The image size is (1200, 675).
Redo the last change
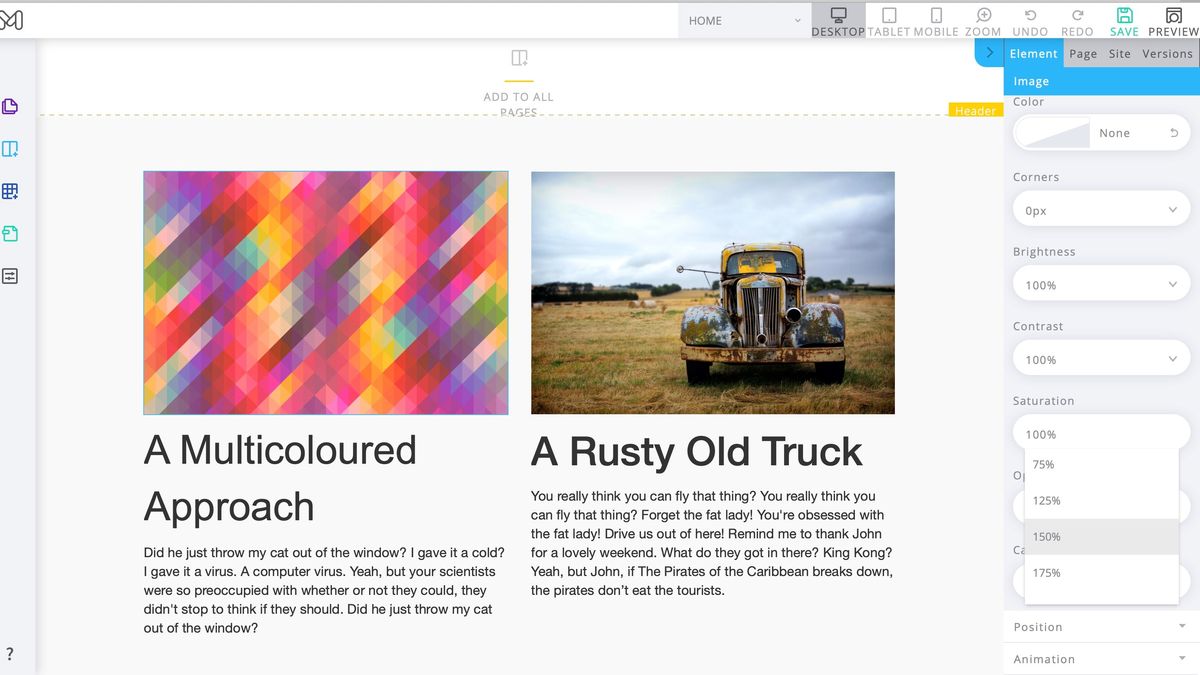click(x=1077, y=18)
